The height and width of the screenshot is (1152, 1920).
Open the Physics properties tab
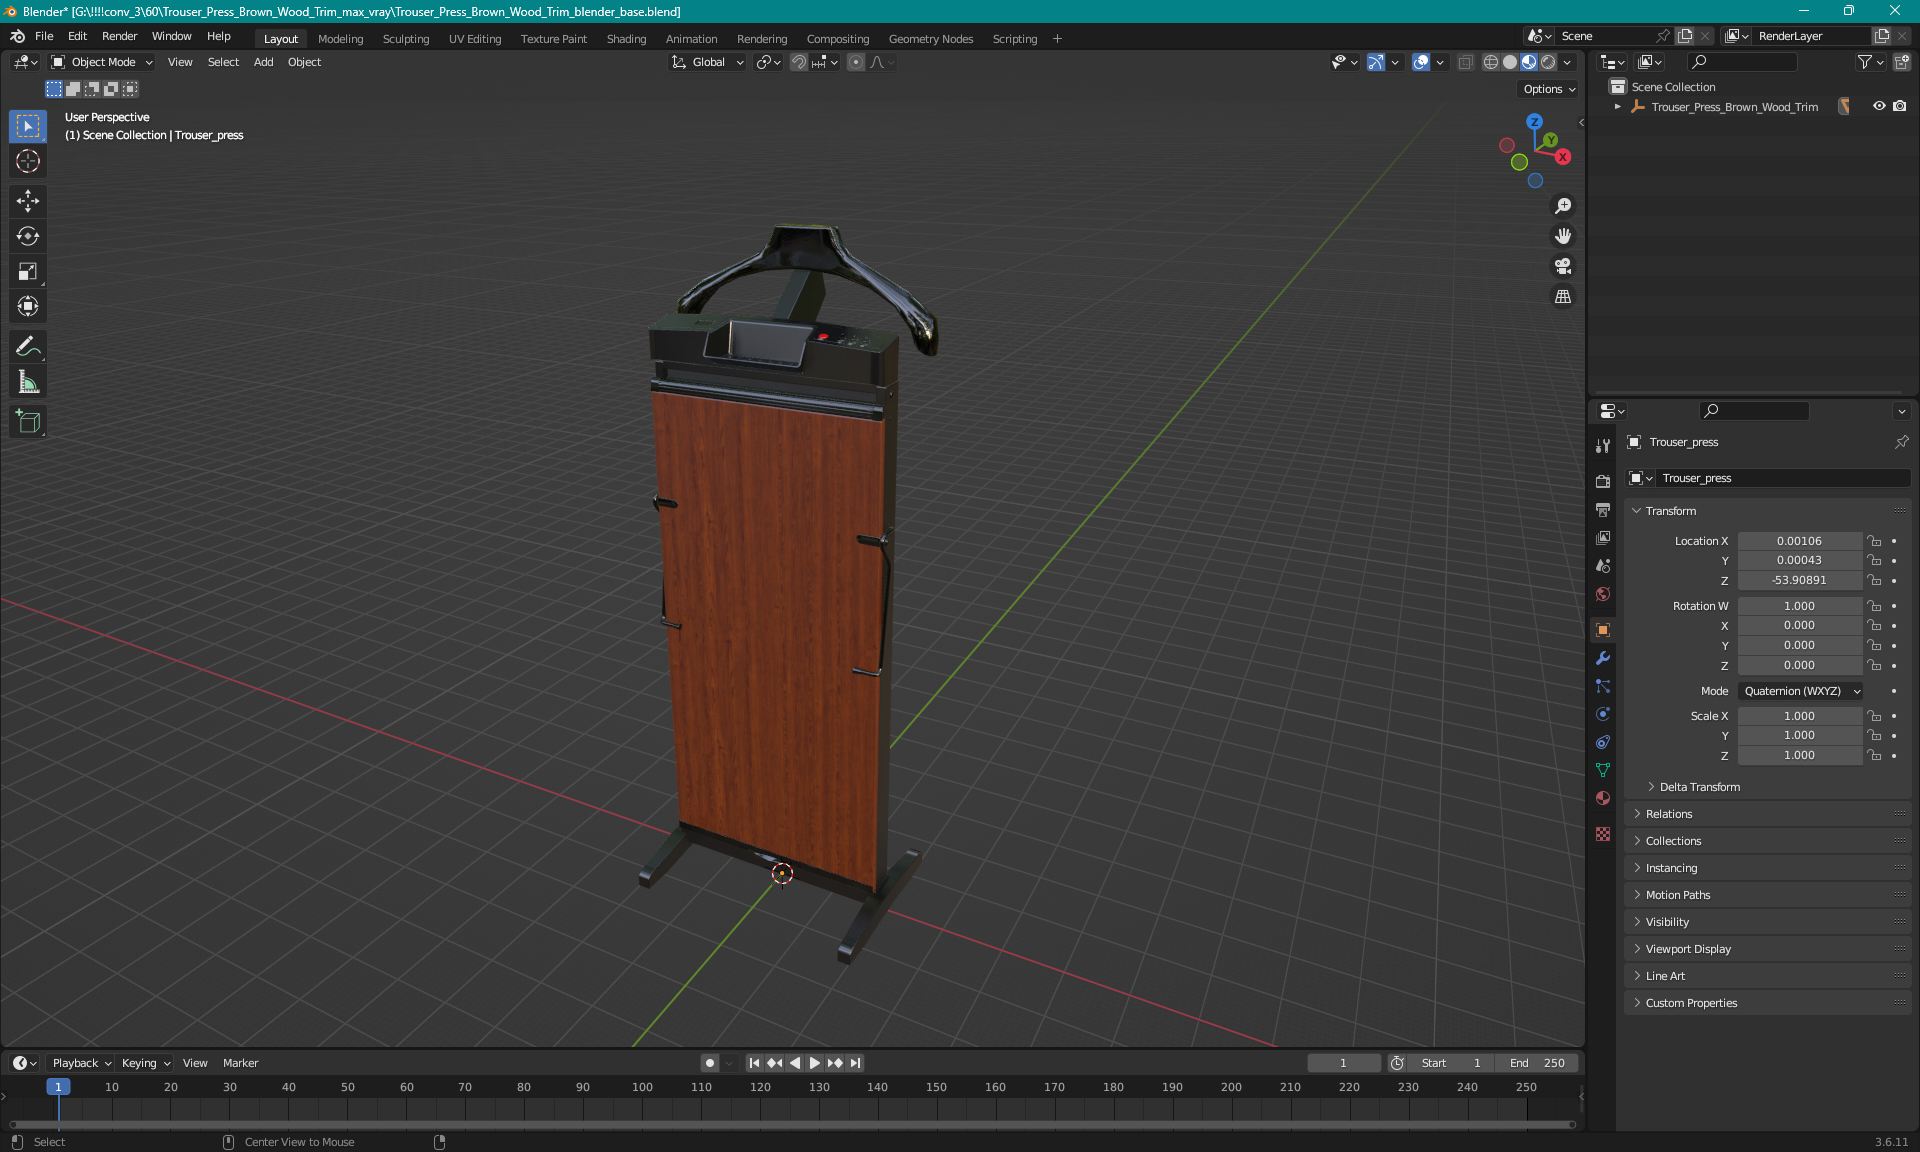pyautogui.click(x=1603, y=714)
